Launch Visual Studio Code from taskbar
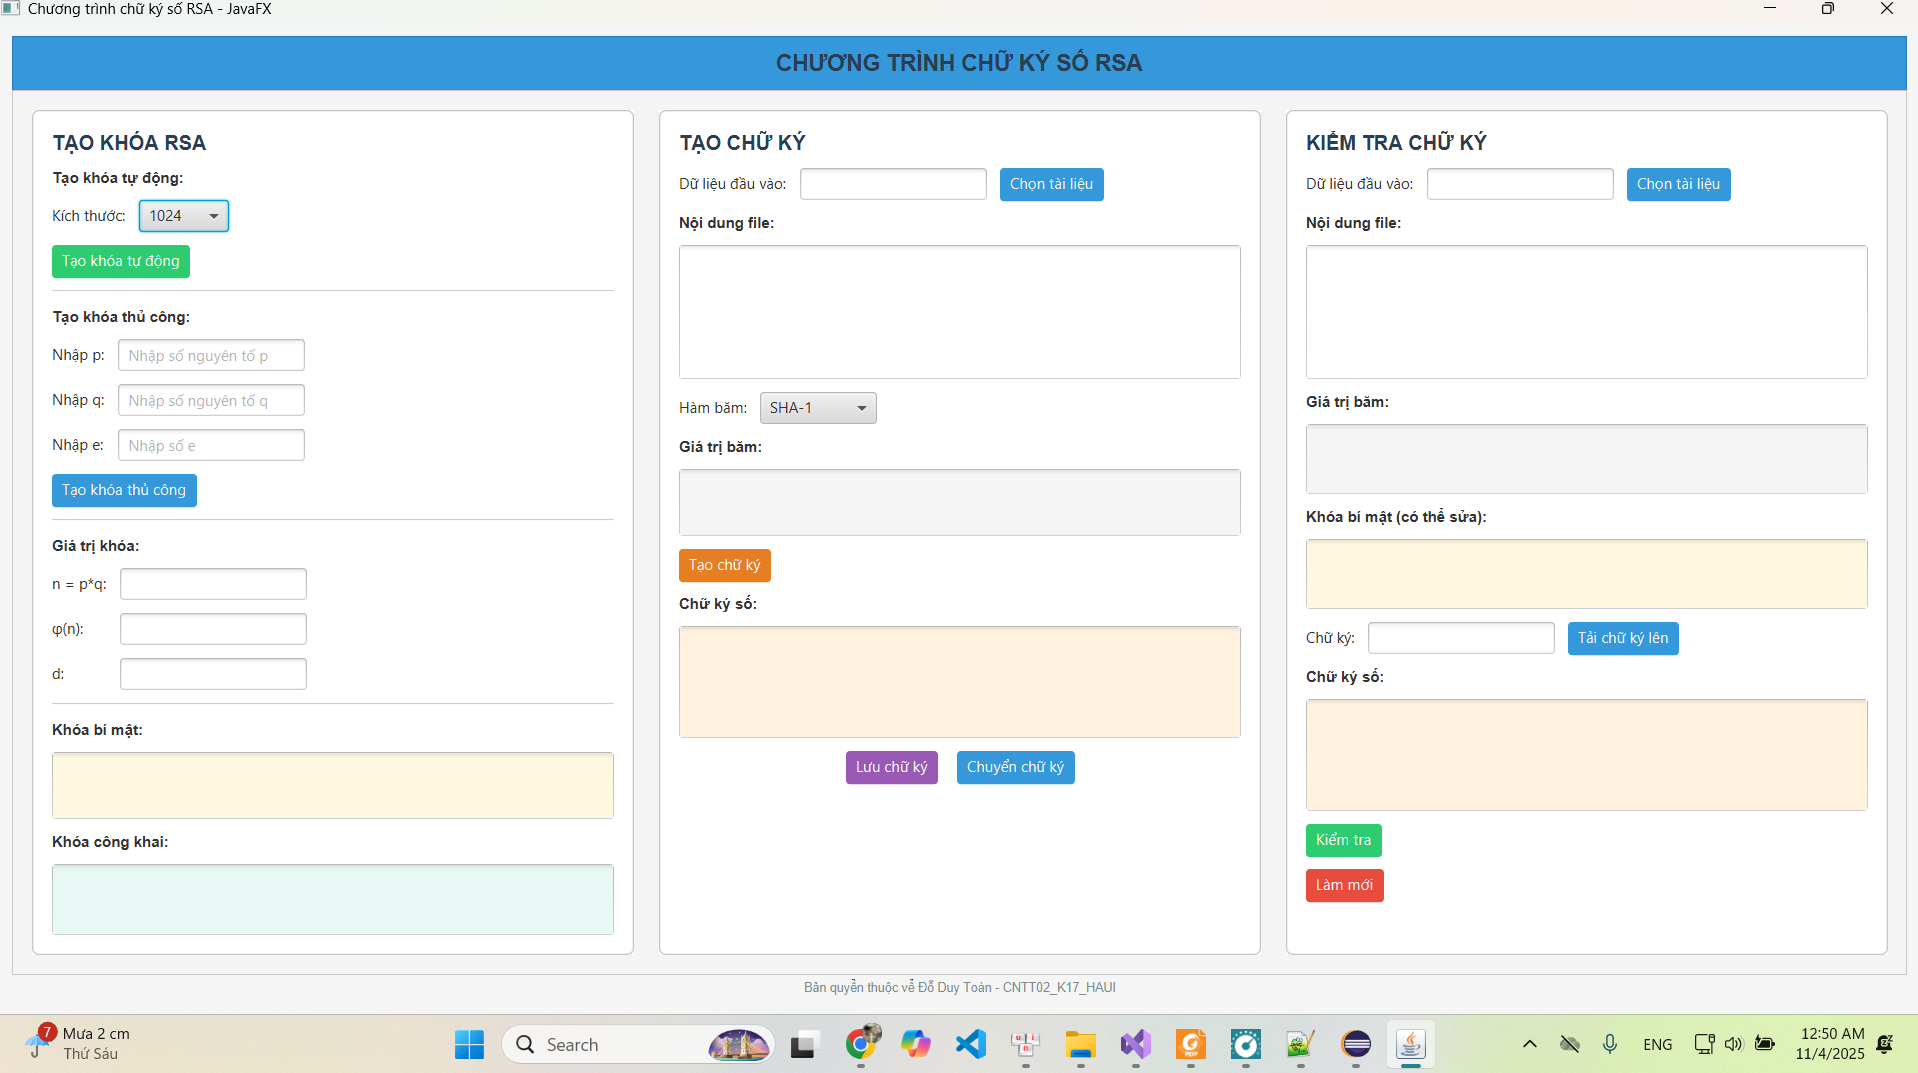1918x1073 pixels. click(x=970, y=1044)
